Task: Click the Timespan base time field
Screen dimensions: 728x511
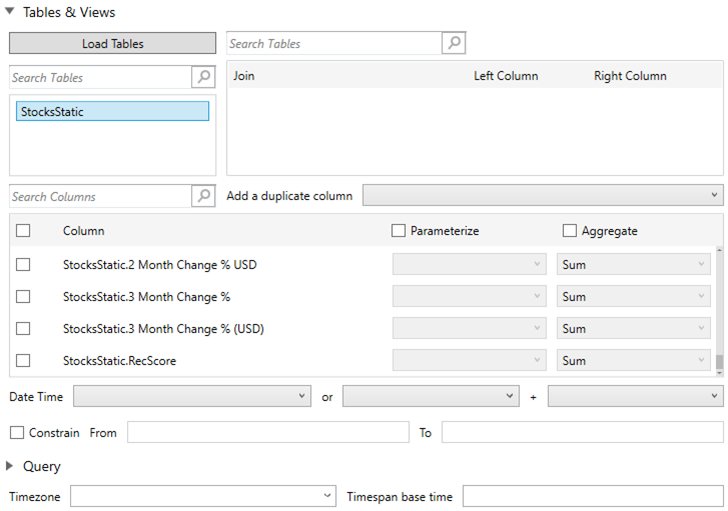Action: coord(592,497)
